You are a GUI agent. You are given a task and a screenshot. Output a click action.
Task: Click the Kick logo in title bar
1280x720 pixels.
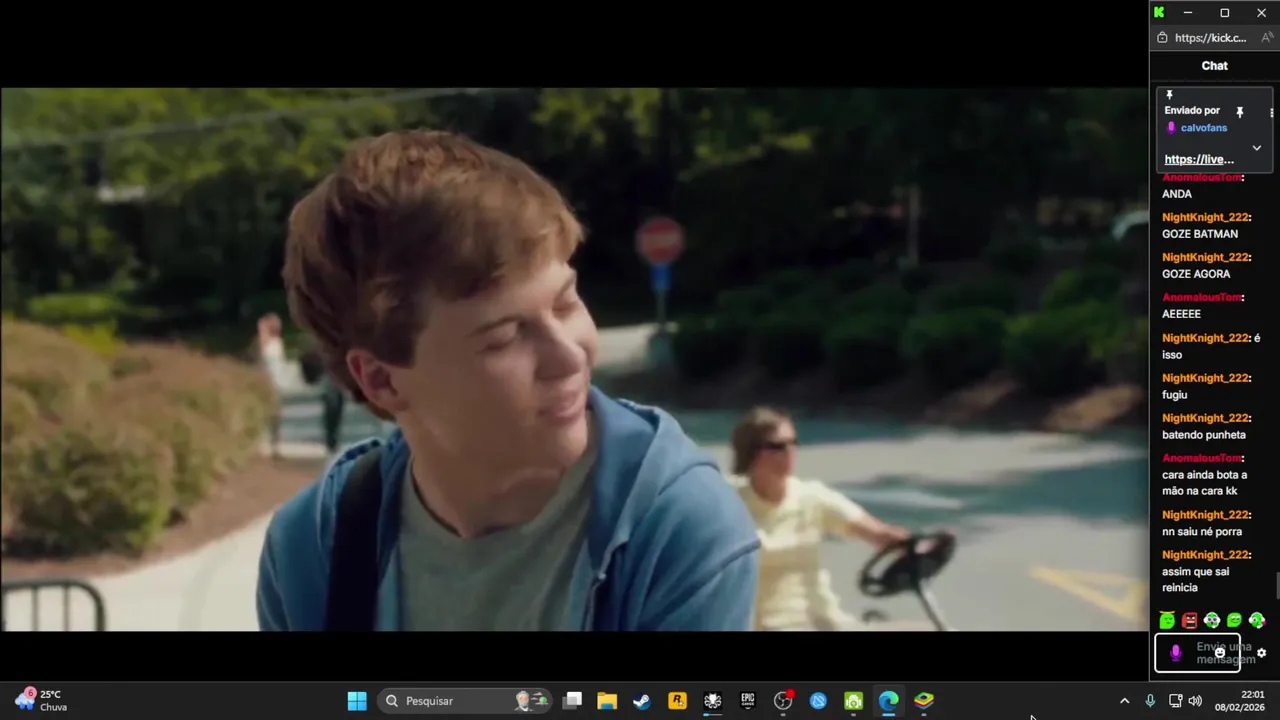click(1159, 12)
